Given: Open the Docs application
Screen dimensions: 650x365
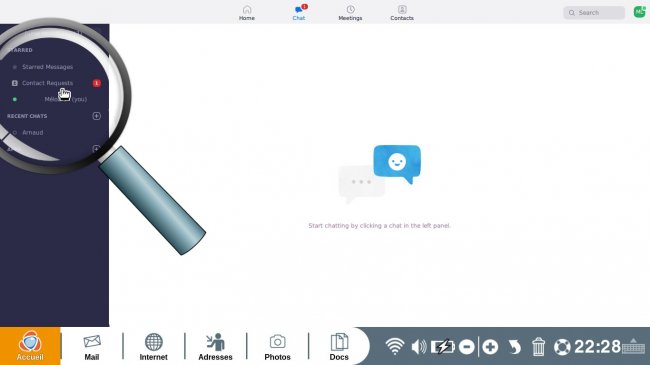Looking at the screenshot, I should pyautogui.click(x=339, y=347).
